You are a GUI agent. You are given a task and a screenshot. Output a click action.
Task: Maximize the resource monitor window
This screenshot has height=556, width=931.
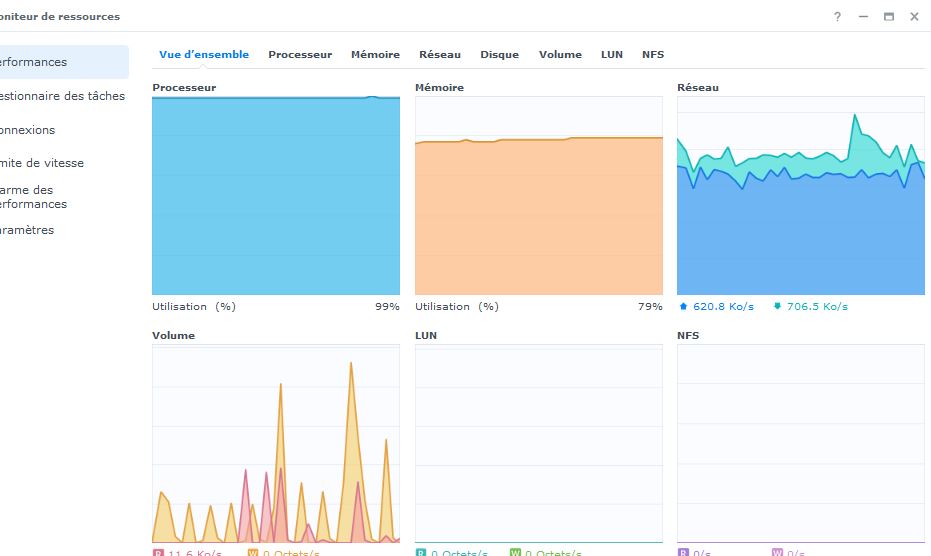coord(889,17)
